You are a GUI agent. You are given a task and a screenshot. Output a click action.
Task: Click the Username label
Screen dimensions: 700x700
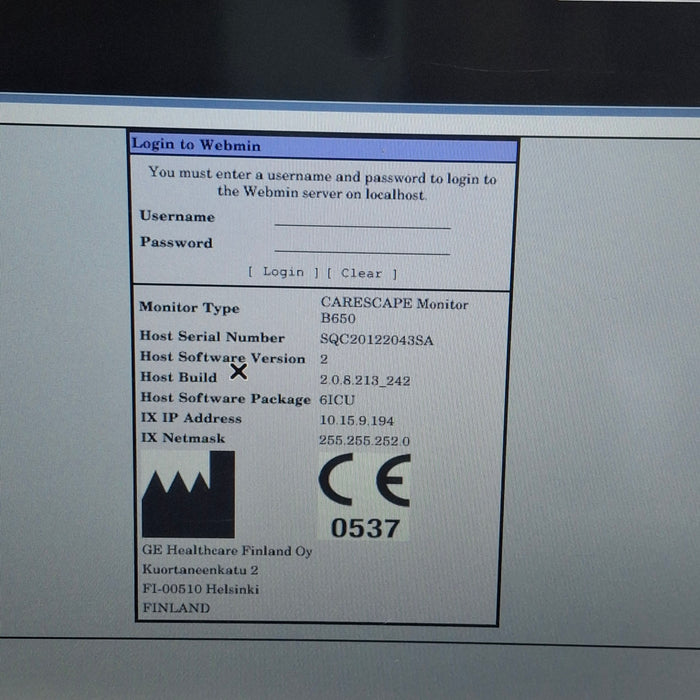point(177,217)
